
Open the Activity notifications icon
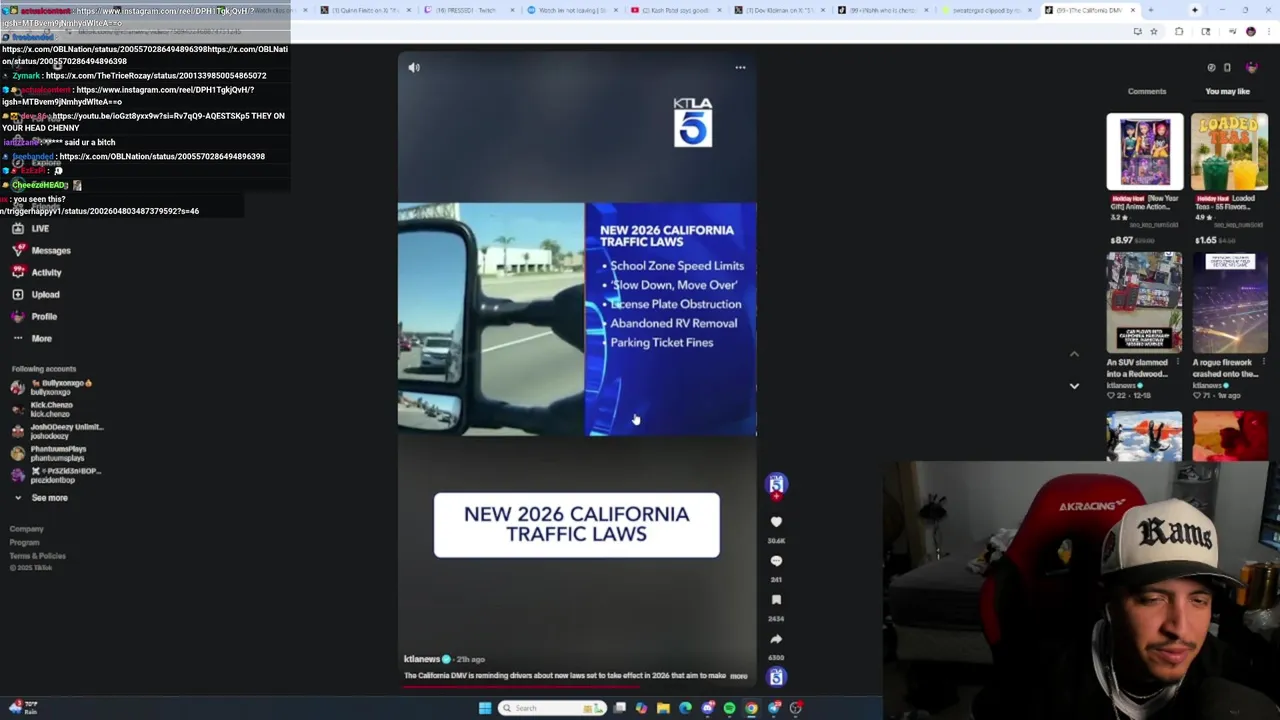17,272
